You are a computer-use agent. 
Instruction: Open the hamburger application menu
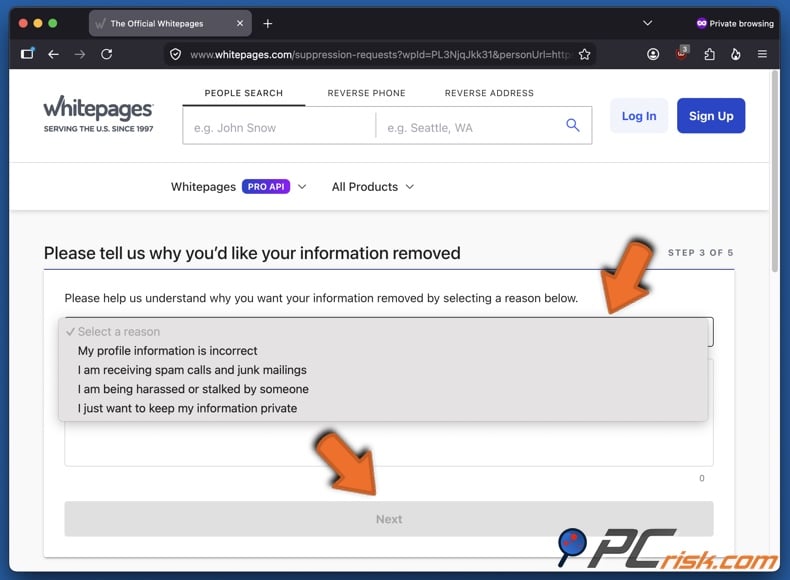(762, 53)
